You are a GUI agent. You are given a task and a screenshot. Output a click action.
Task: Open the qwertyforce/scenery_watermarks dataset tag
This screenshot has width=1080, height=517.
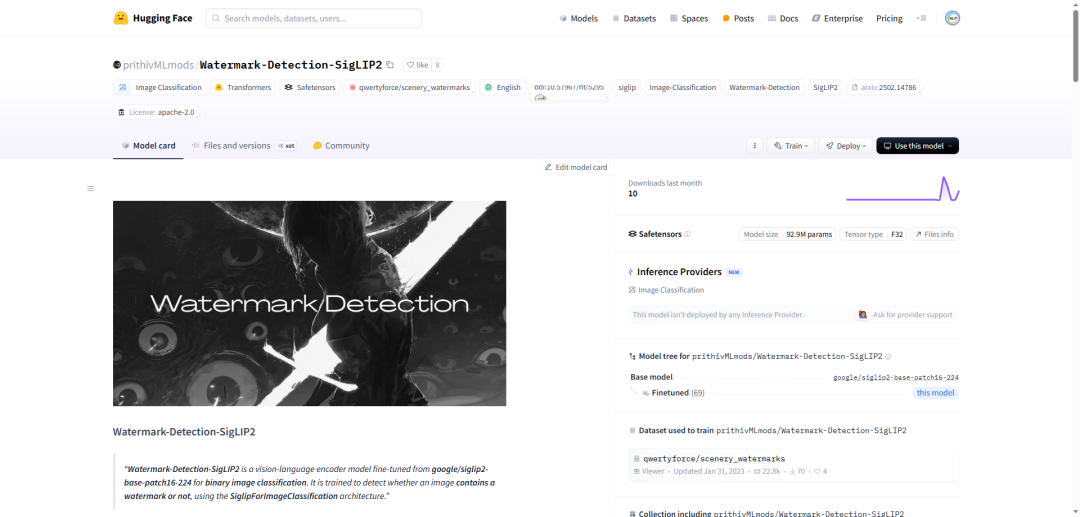pyautogui.click(x=409, y=87)
